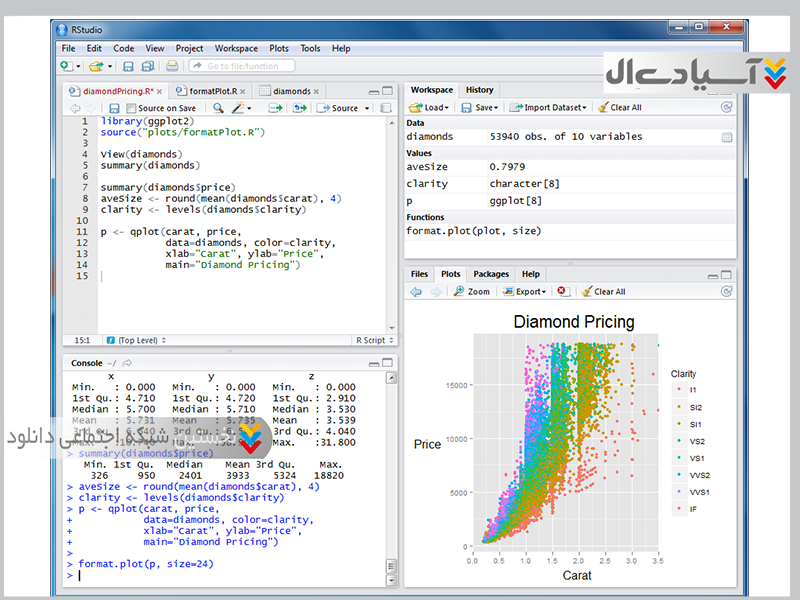
Task: Click the Run current line icon
Action: point(275,108)
